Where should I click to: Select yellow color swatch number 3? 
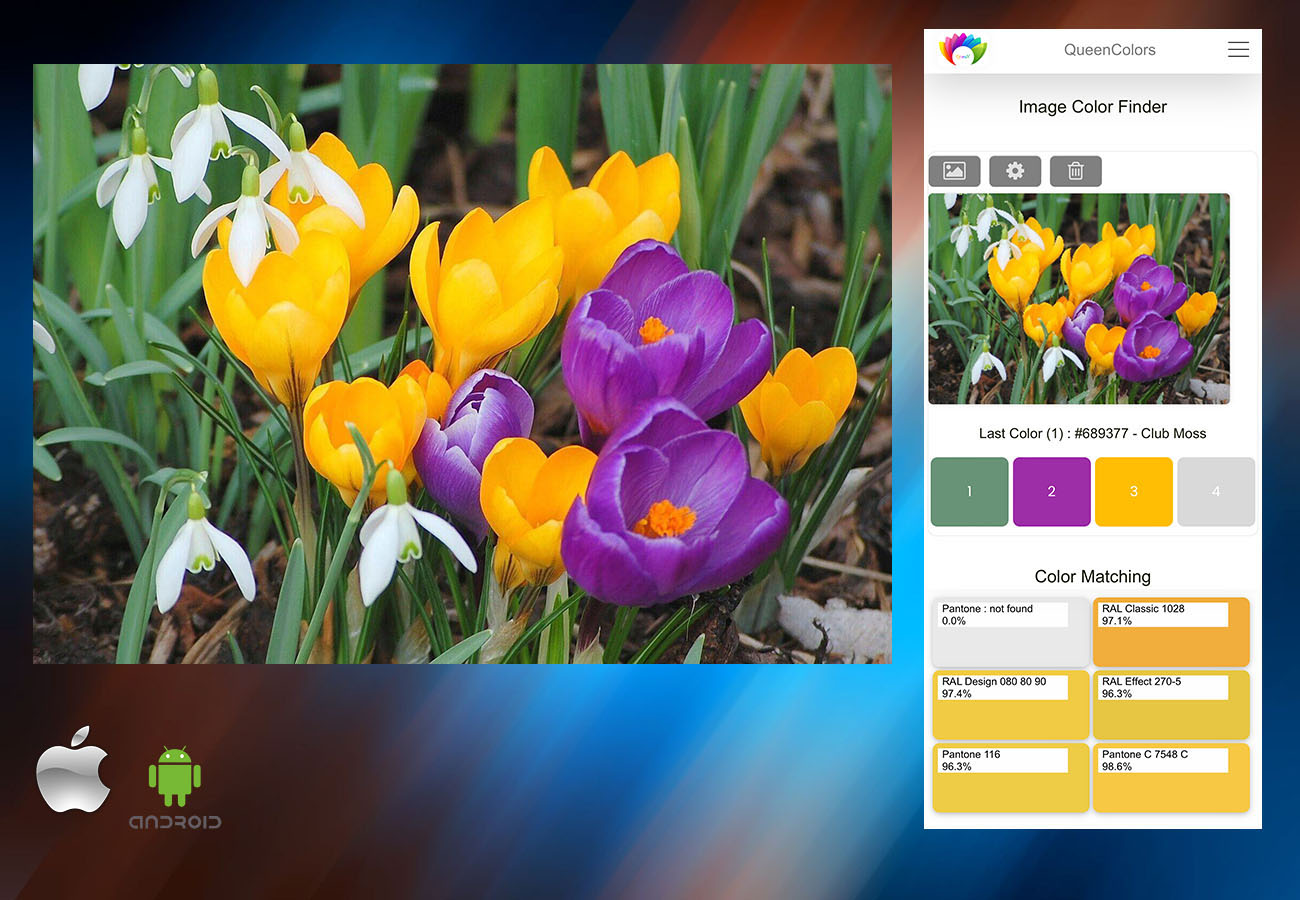pyautogui.click(x=1133, y=492)
